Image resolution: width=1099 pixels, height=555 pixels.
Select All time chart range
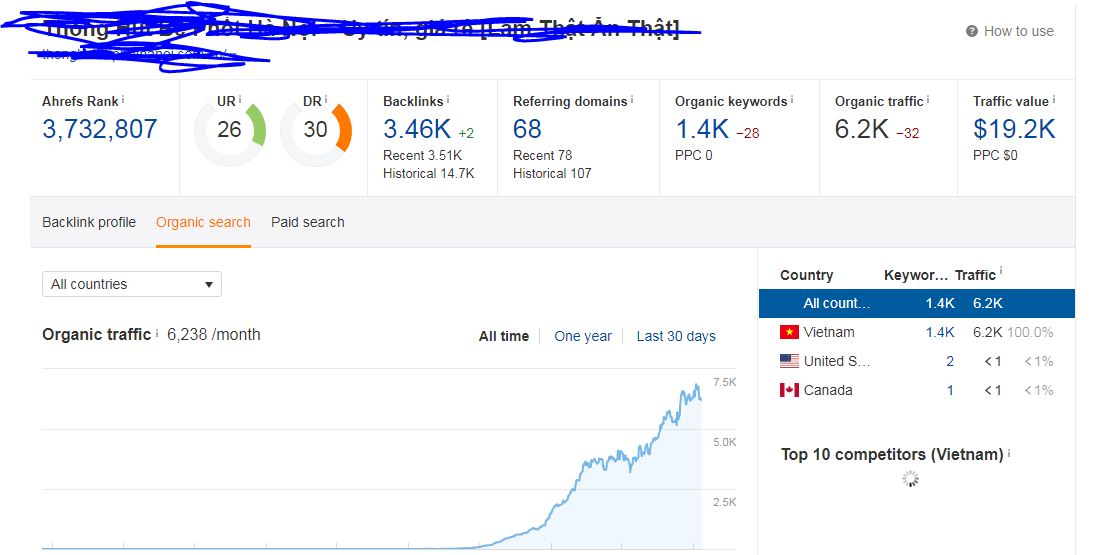click(504, 336)
